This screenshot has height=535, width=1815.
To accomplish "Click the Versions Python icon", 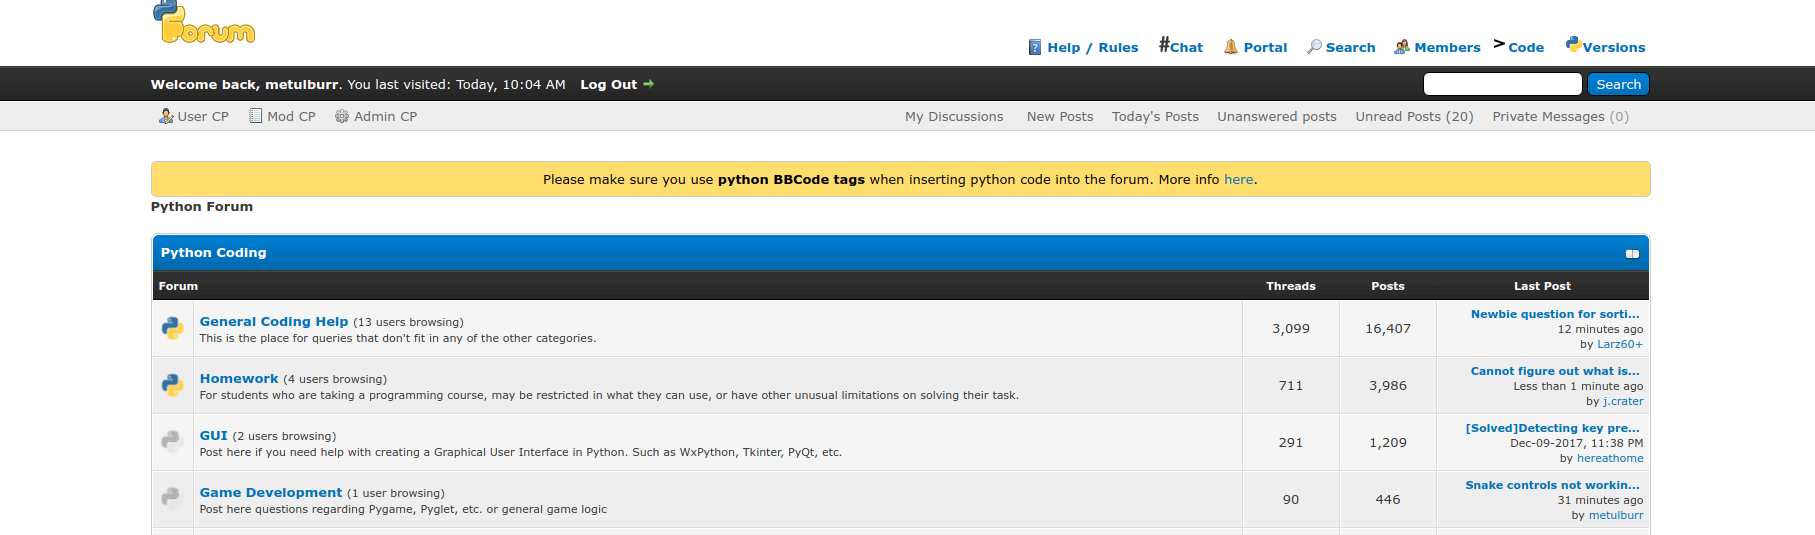I will [x=1573, y=44].
